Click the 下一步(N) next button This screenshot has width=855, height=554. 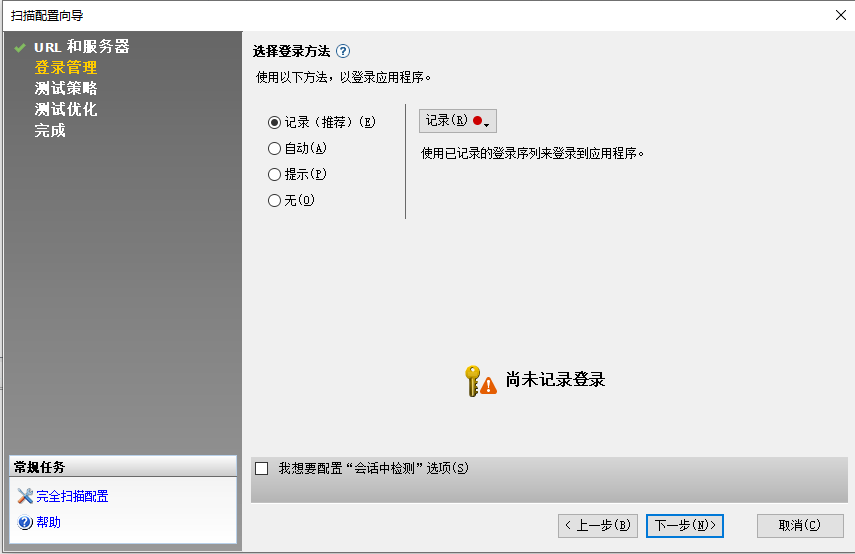[685, 526]
